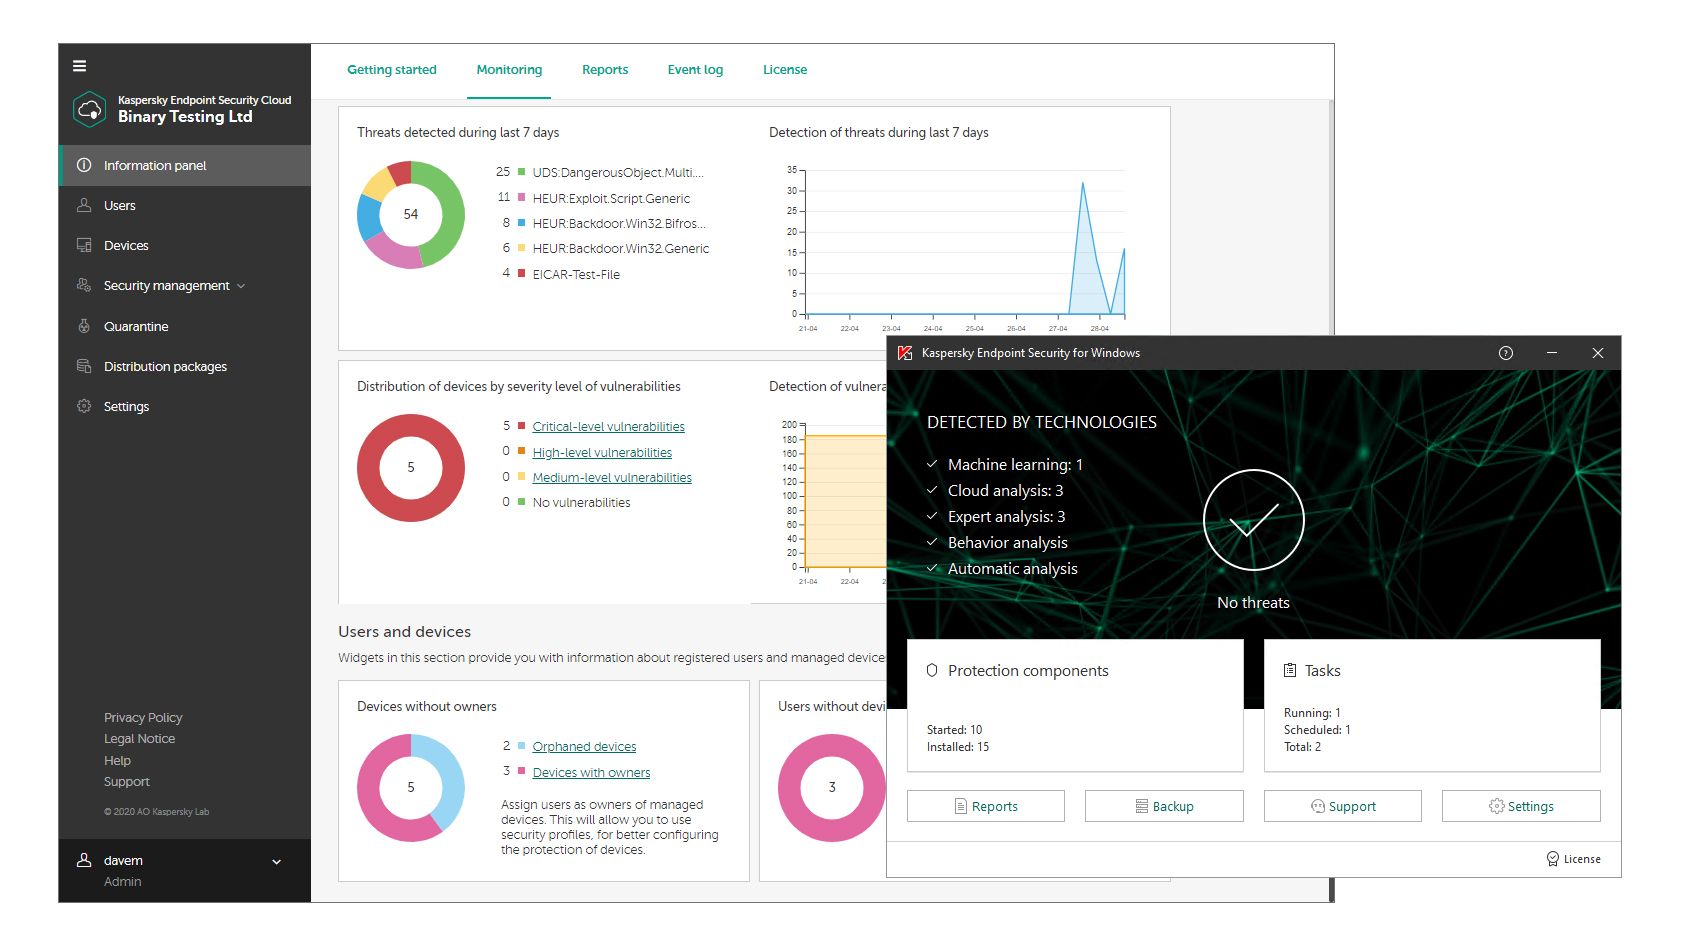Follow the Critical-level vulnerabilities link

[608, 427]
